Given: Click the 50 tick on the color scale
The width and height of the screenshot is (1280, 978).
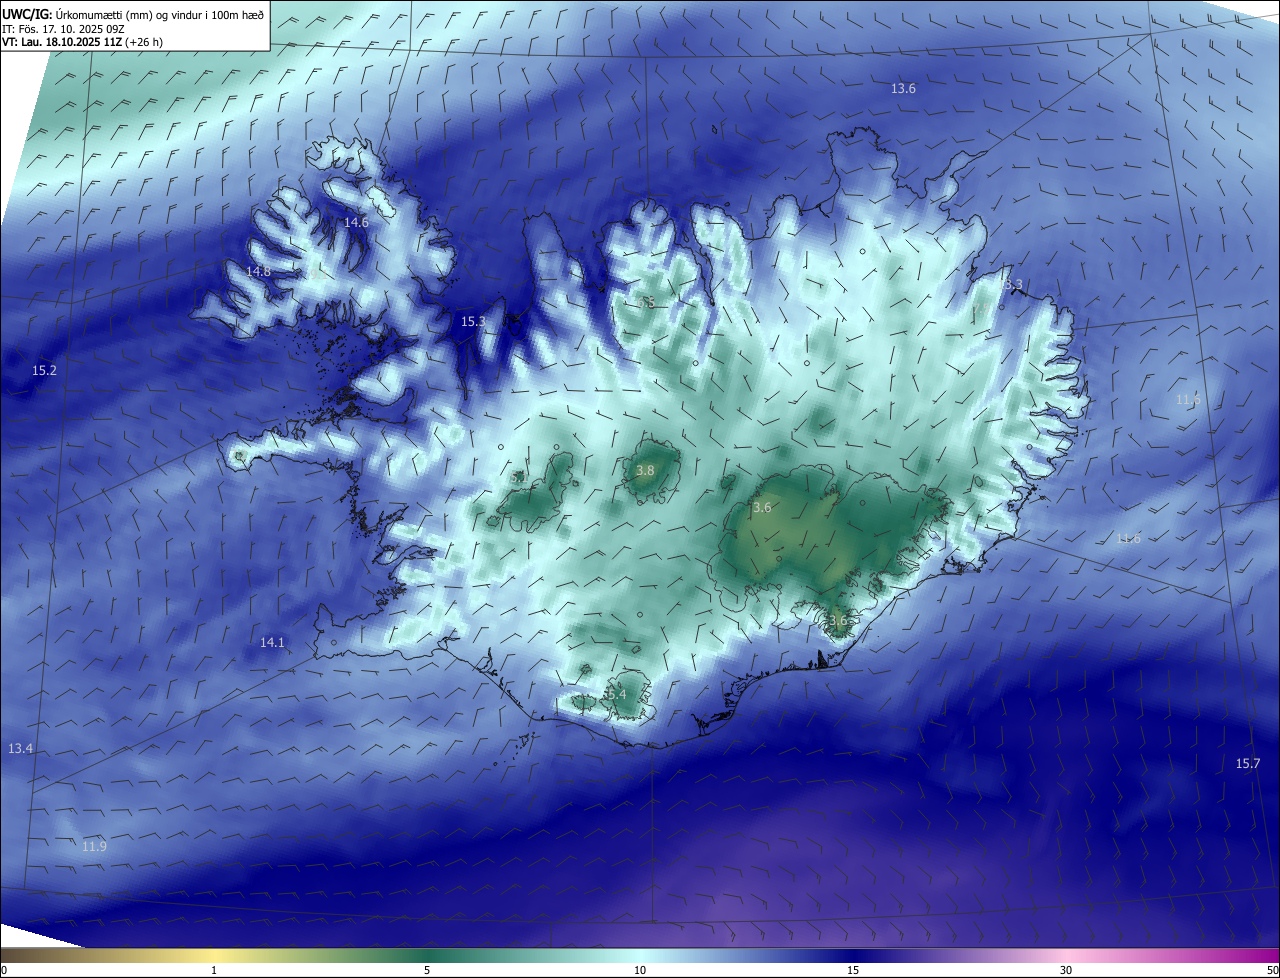Looking at the screenshot, I should pos(1272,970).
